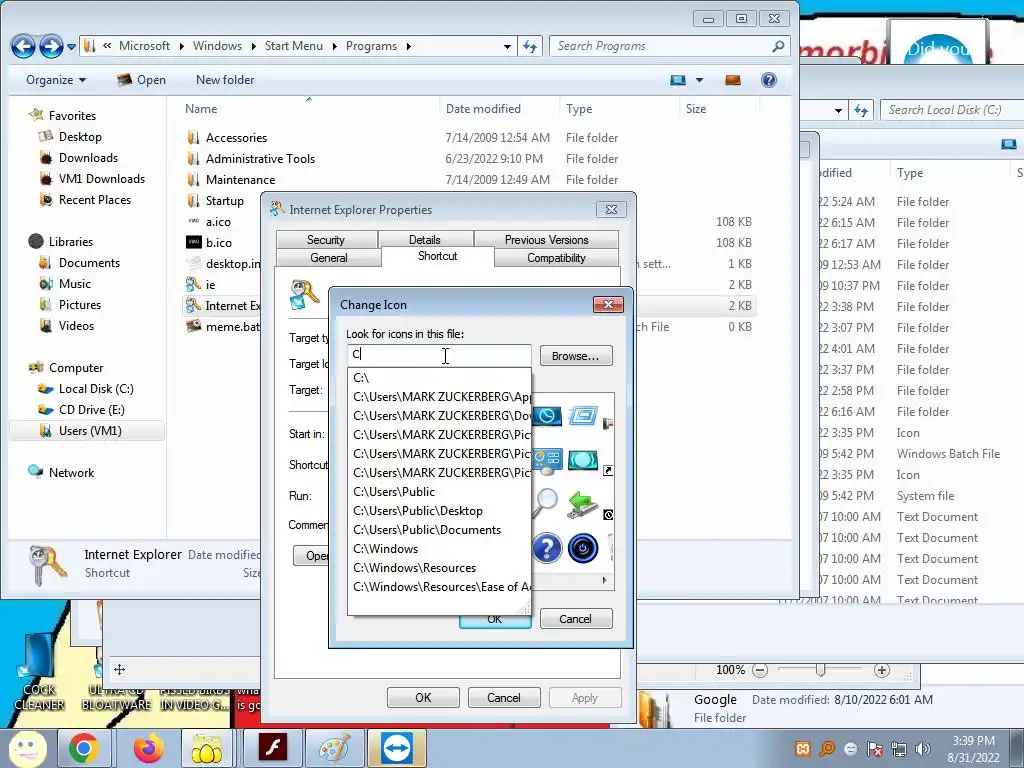
Task: Open the Organize menu
Action: point(56,80)
